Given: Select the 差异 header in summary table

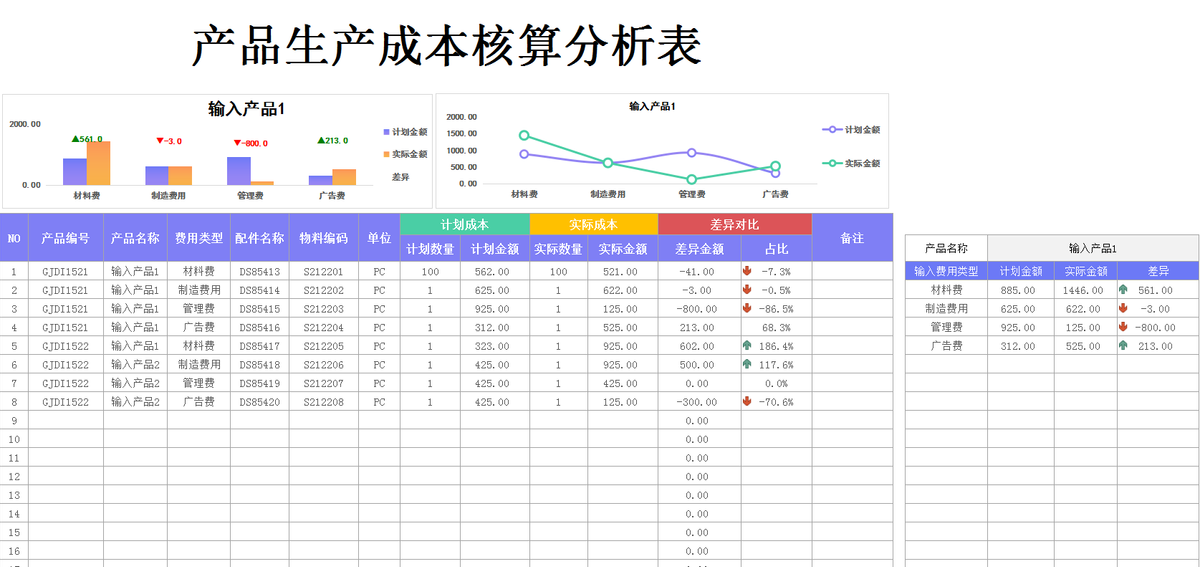Looking at the screenshot, I should pos(1158,271).
